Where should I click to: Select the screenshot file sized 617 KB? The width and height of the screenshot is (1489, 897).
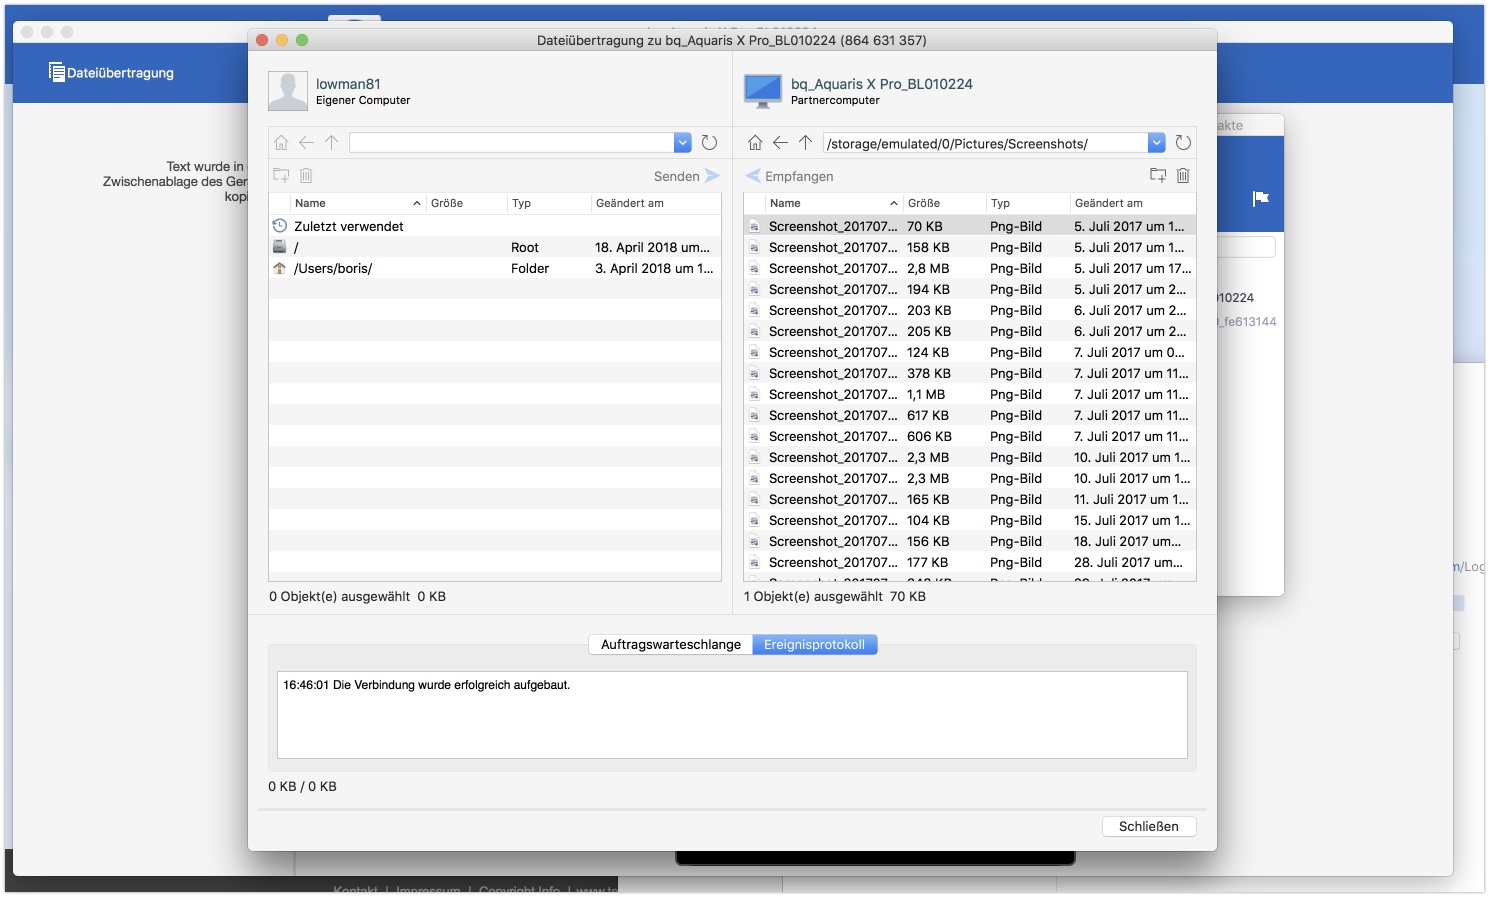click(970, 415)
